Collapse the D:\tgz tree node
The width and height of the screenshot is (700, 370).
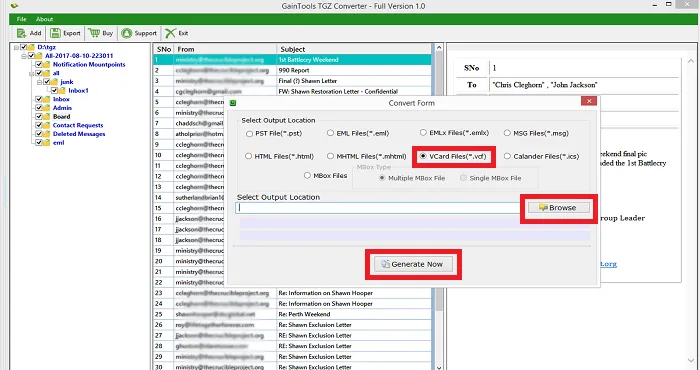point(17,47)
